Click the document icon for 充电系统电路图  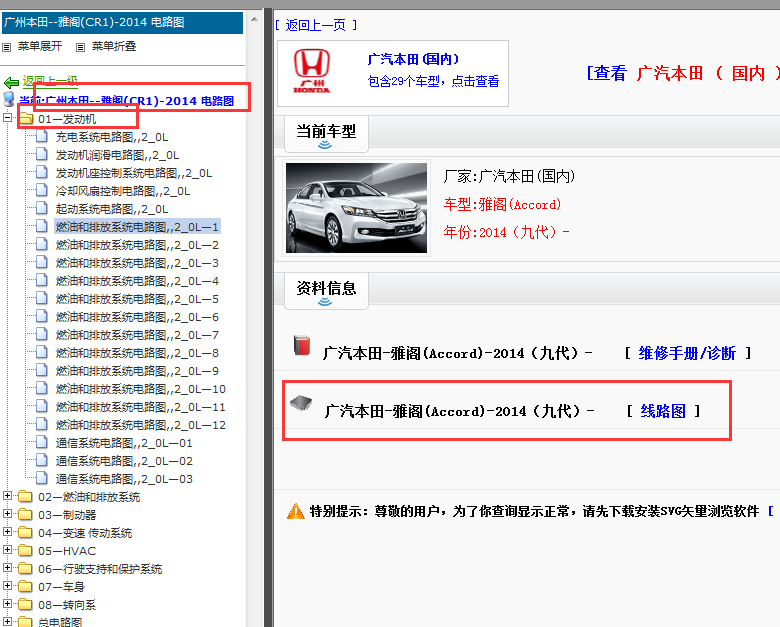click(x=42, y=136)
